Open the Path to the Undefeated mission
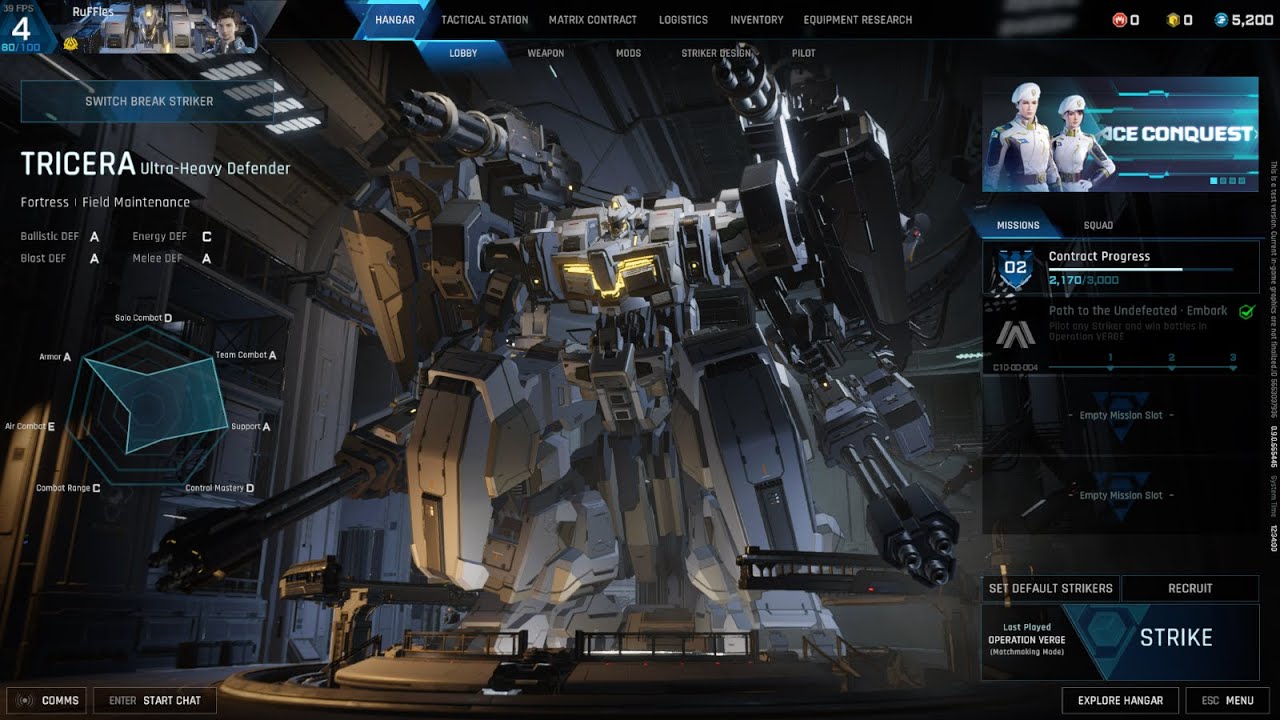Viewport: 1280px width, 720px height. [x=1121, y=337]
